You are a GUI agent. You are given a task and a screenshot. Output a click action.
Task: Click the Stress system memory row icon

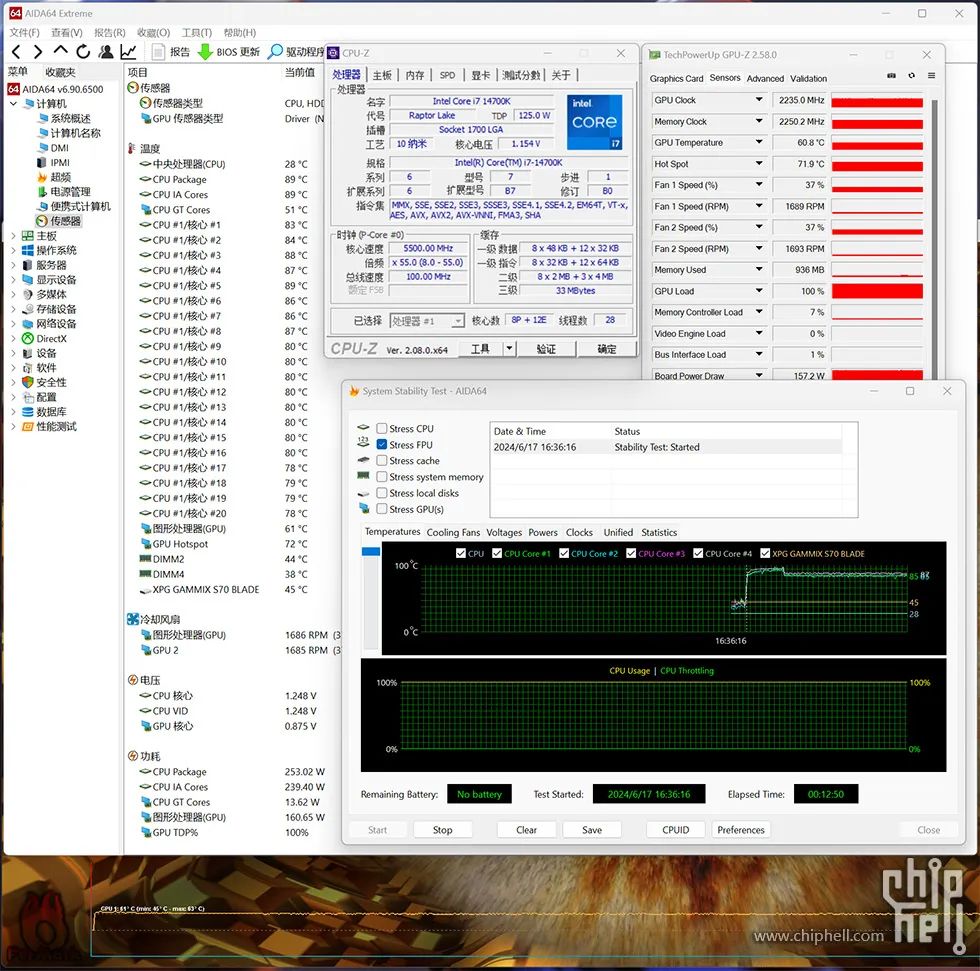[x=363, y=476]
